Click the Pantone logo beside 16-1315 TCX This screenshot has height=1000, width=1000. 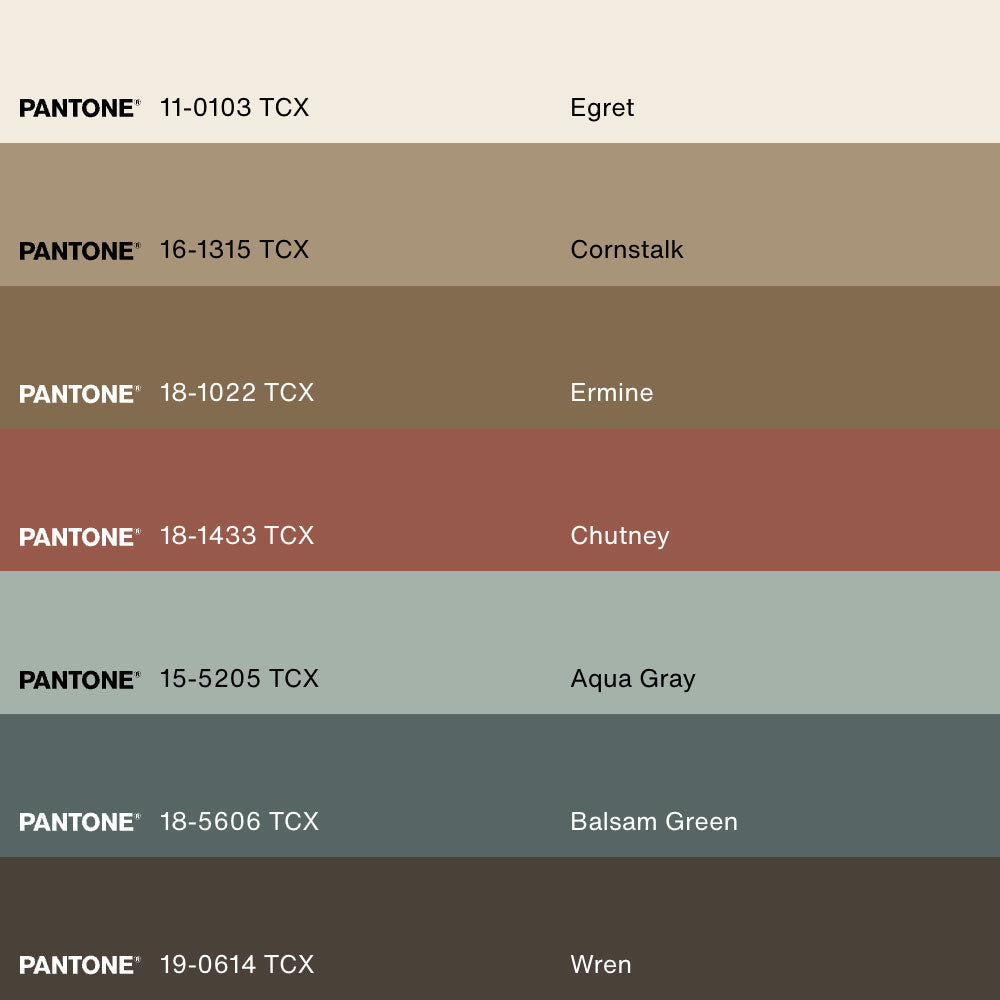pos(79,251)
